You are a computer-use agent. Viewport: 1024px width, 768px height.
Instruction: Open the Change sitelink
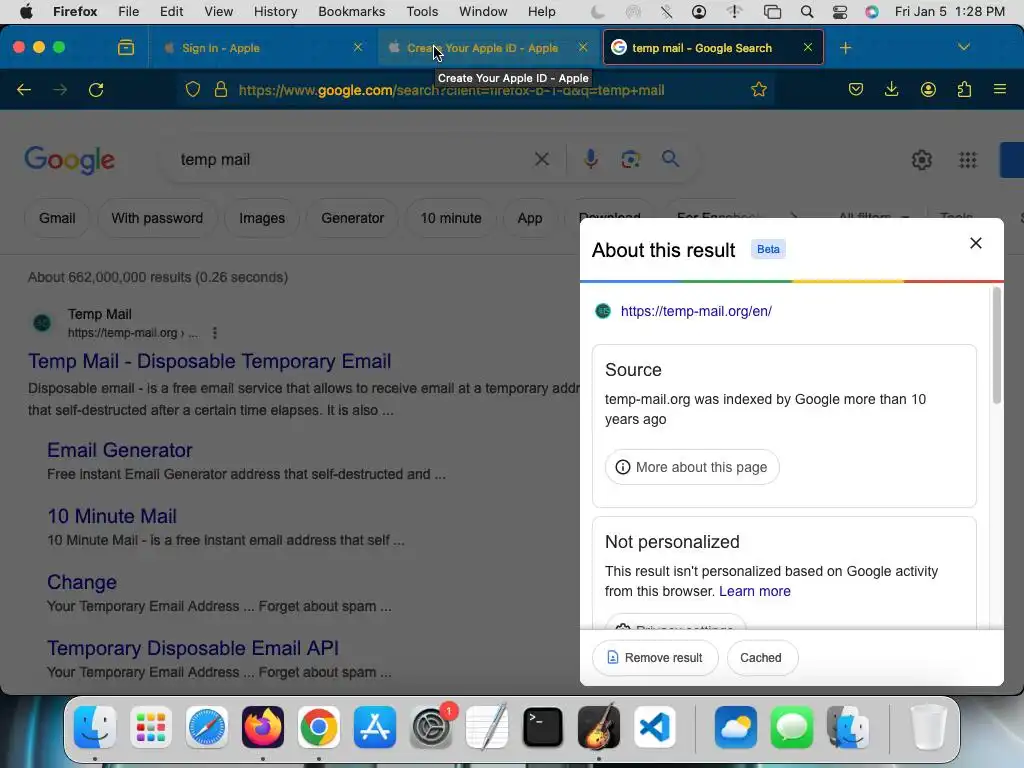coord(82,582)
